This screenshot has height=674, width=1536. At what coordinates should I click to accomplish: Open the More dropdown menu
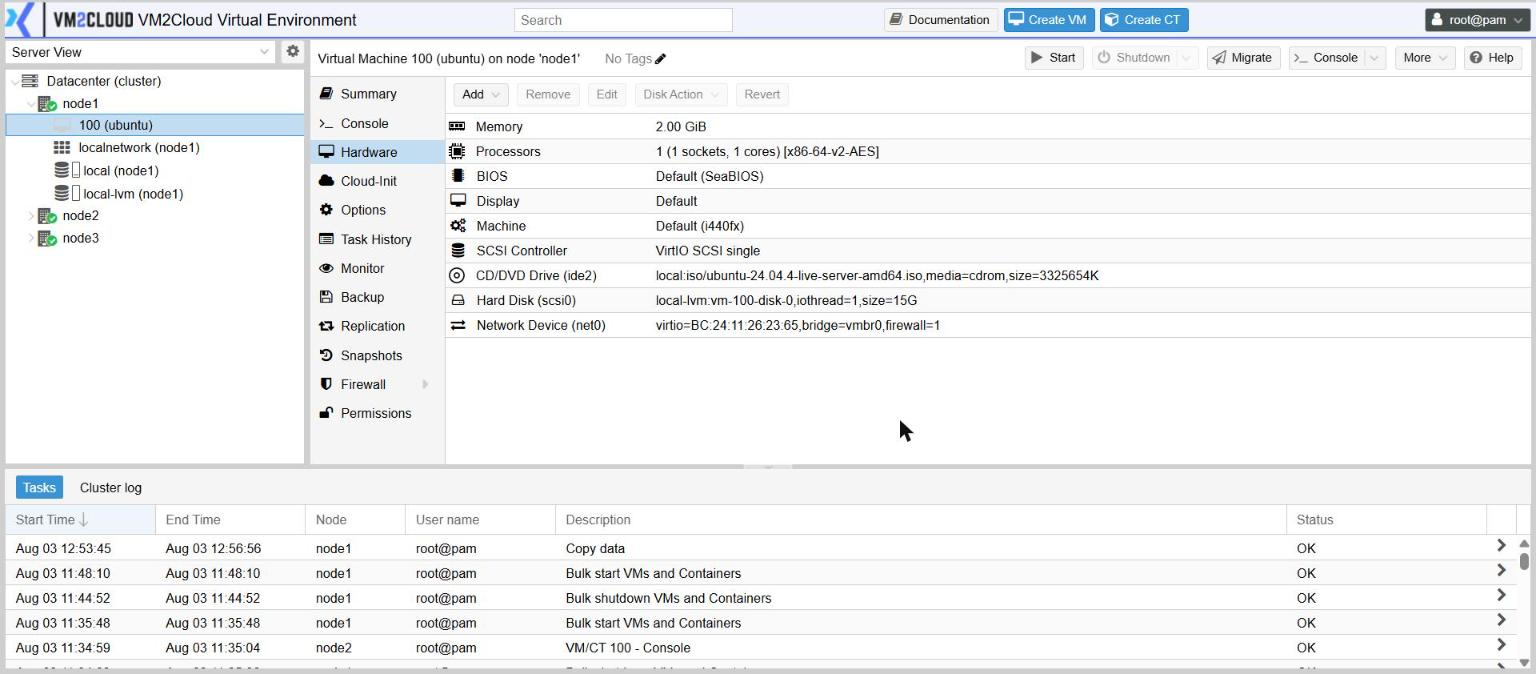(1425, 58)
